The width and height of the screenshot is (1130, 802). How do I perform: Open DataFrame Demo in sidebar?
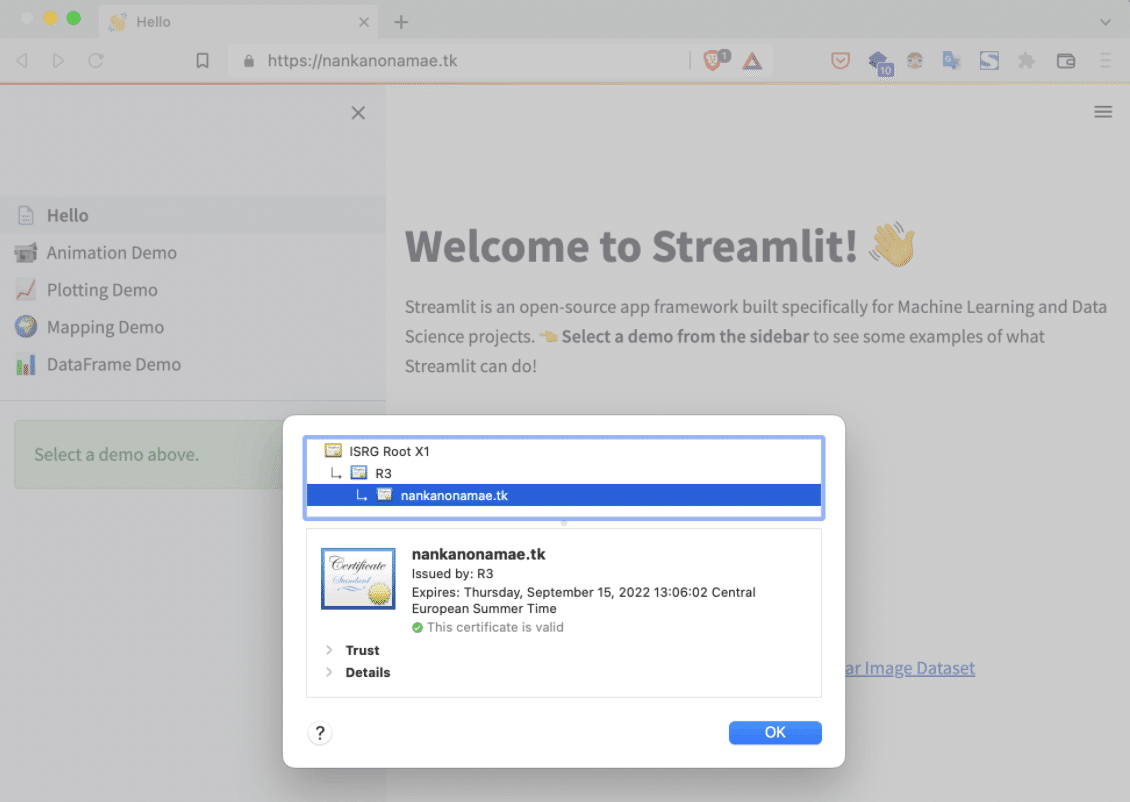coord(192,365)
